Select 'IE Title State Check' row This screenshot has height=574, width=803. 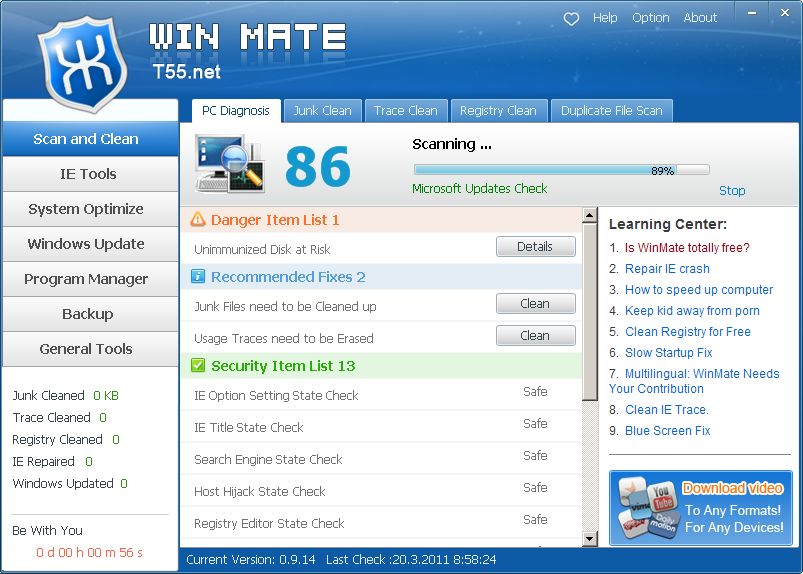(x=381, y=427)
